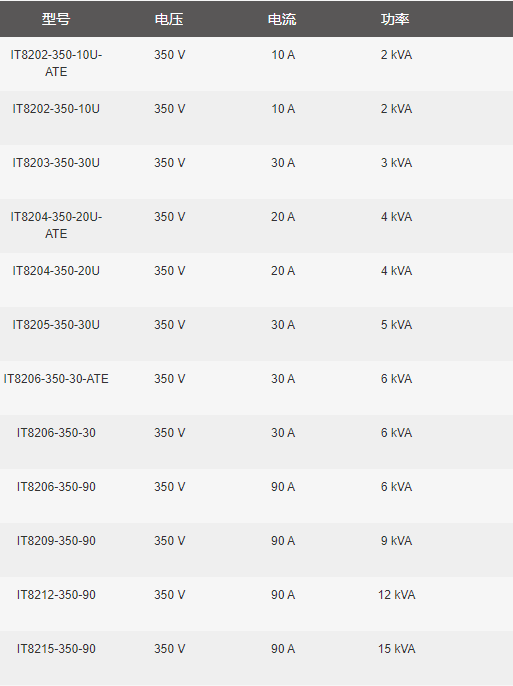Select model IT8205-350-30U
Viewport: 513px width, 686px height.
tap(56, 325)
